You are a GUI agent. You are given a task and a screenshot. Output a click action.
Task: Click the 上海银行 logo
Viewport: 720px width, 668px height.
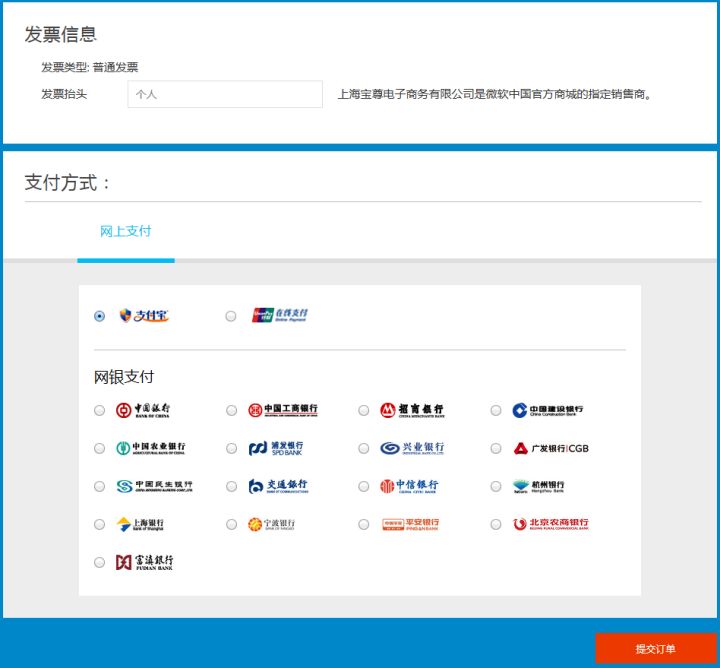140,524
